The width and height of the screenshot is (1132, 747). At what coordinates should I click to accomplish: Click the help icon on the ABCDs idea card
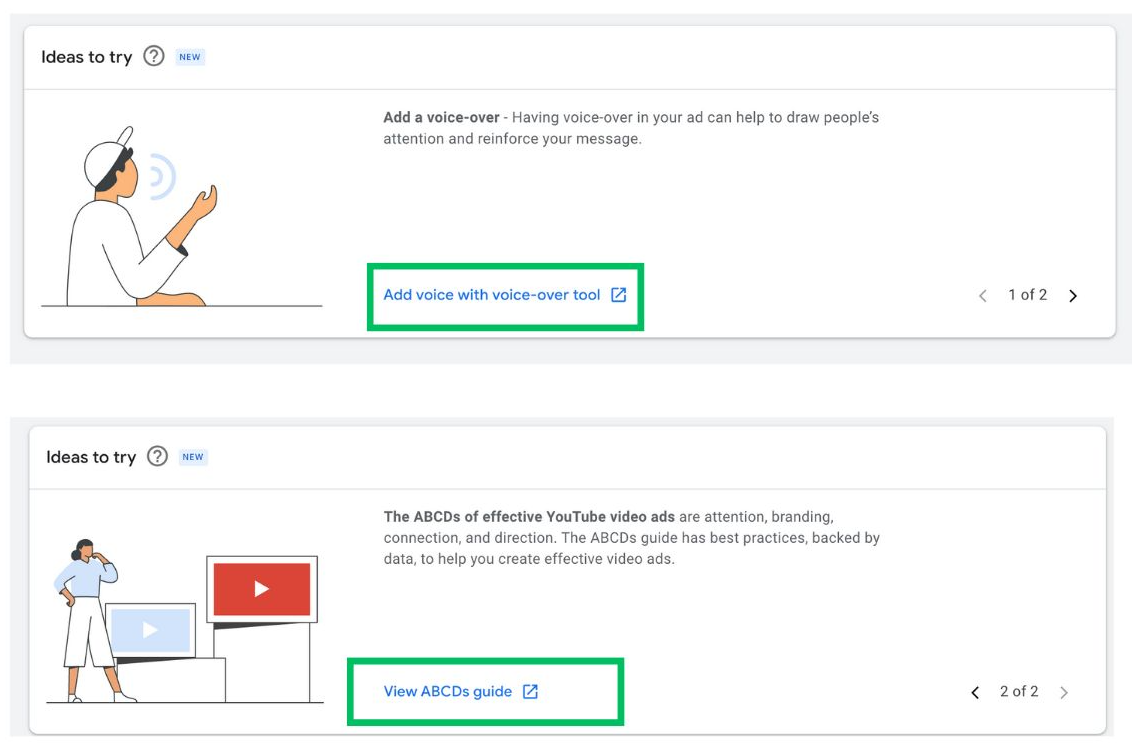pos(157,456)
